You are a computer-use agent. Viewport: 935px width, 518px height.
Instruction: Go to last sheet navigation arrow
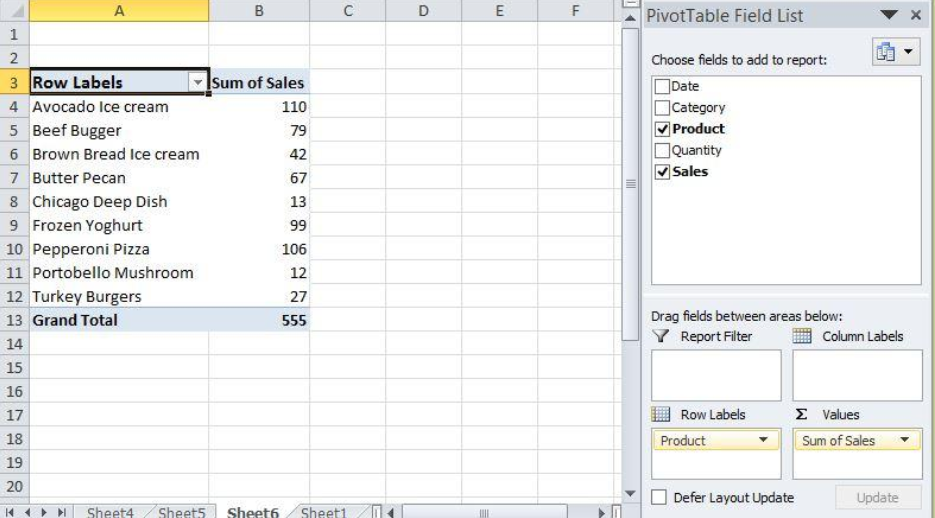(x=61, y=512)
